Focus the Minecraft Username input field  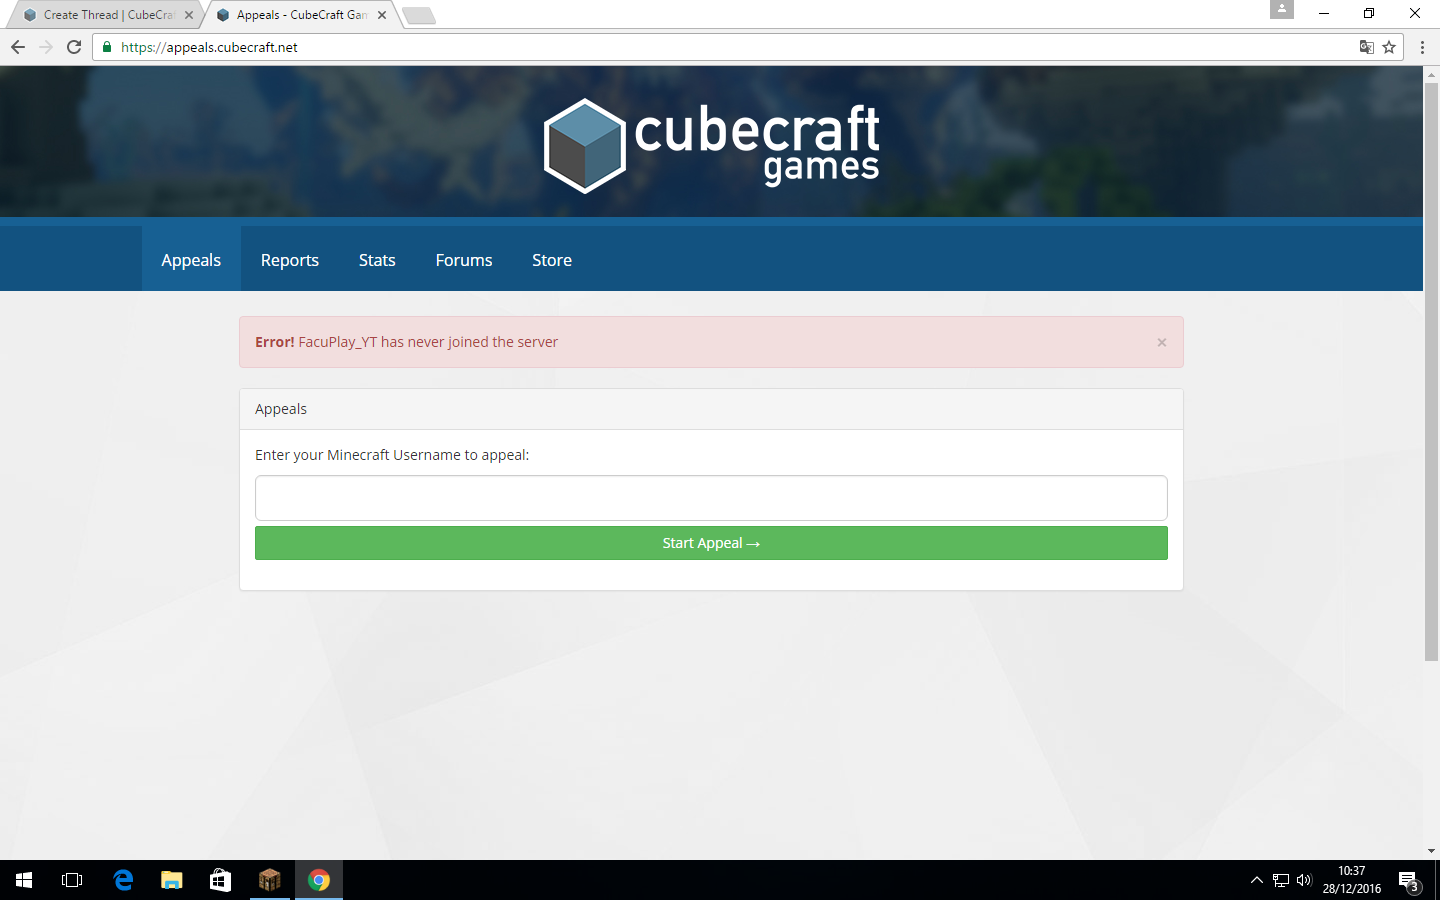(711, 498)
